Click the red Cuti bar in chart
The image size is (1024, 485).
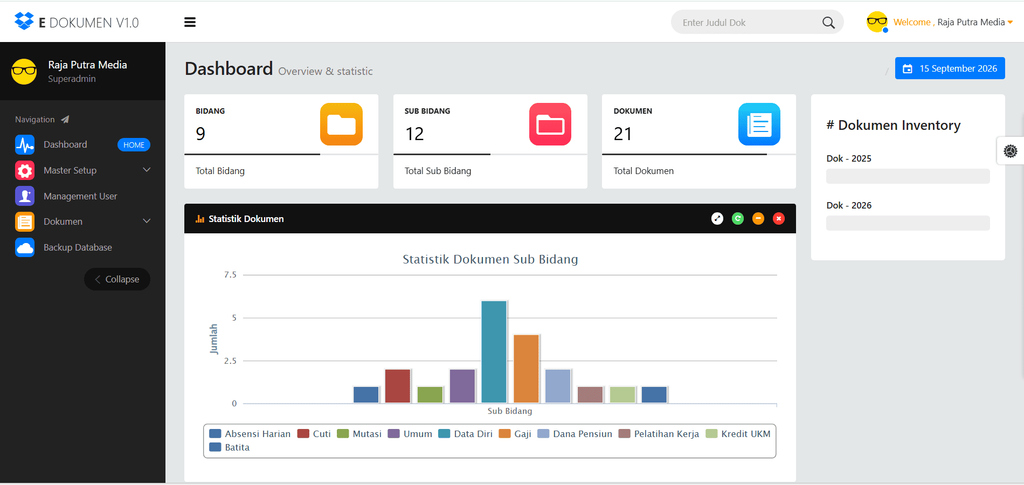click(x=398, y=386)
